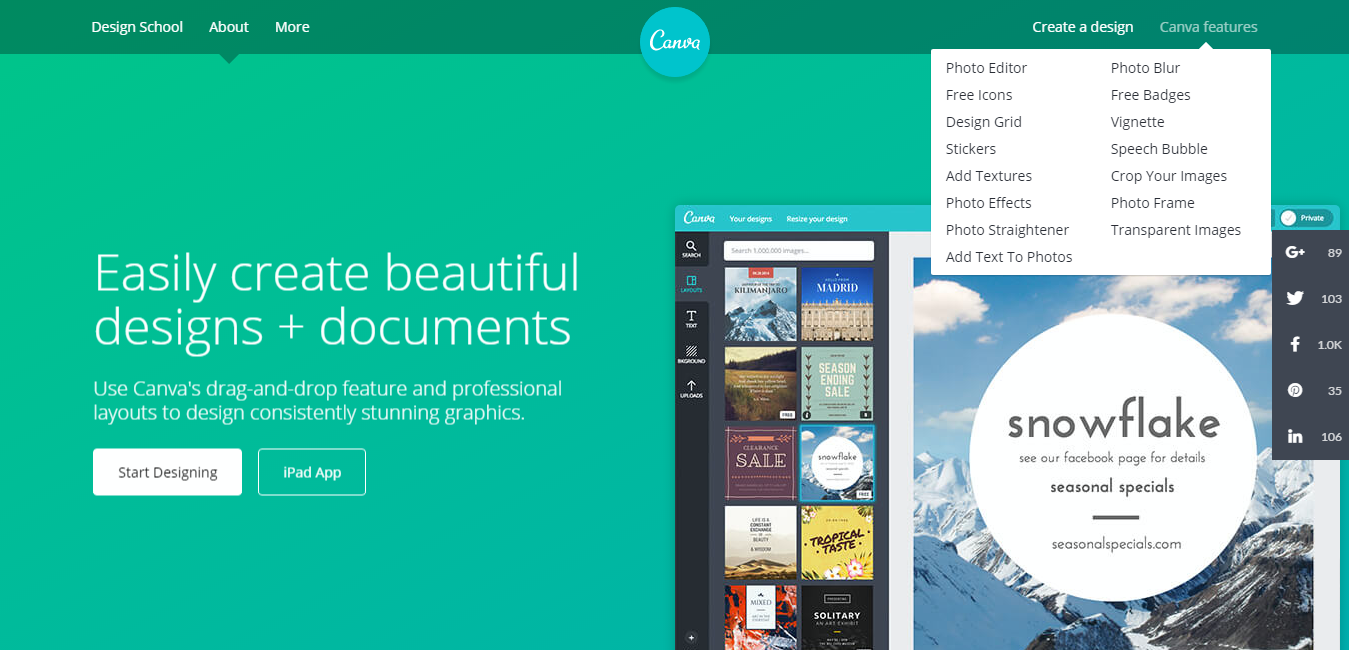Click the 'Easily create beautiful designs + documents' headline
The height and width of the screenshot is (650, 1349).
[337, 298]
